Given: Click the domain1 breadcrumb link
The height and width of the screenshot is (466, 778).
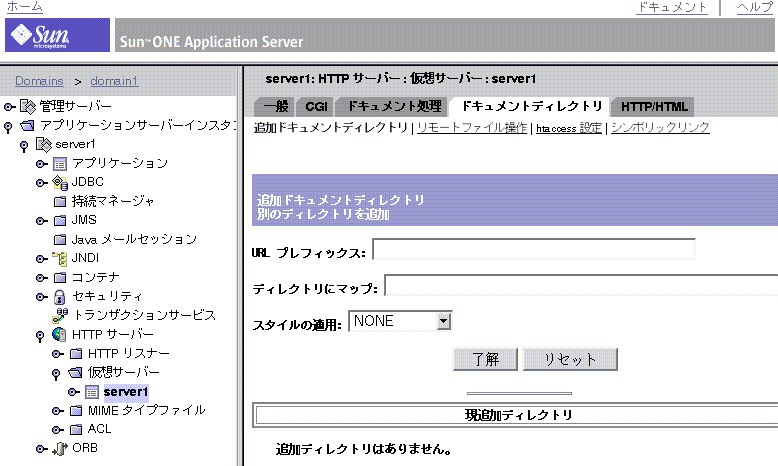Looking at the screenshot, I should (114, 81).
